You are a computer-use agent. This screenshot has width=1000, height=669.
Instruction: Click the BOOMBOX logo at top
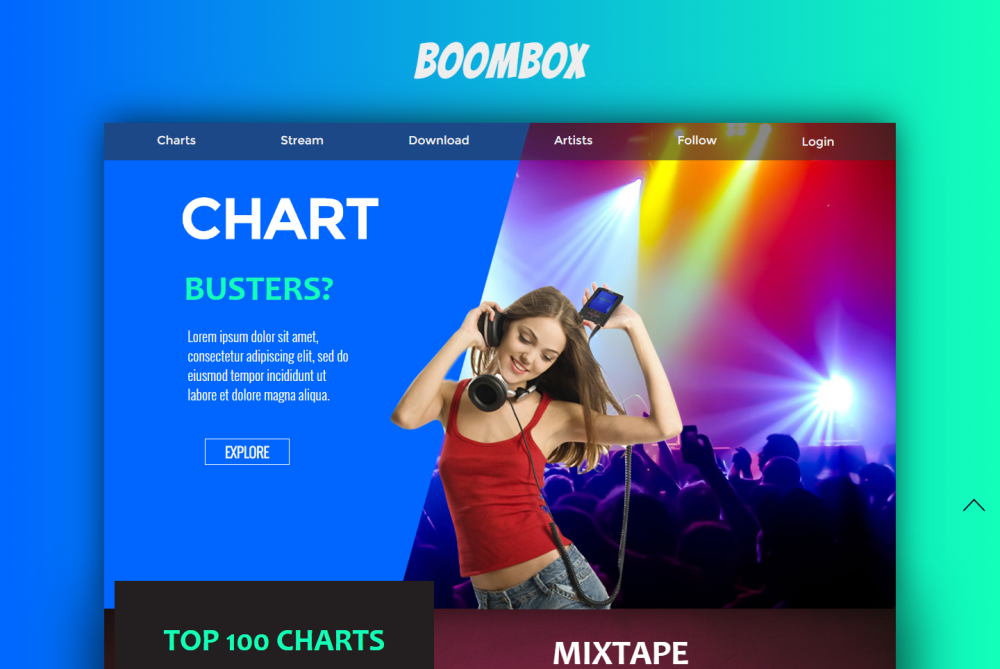(x=501, y=61)
